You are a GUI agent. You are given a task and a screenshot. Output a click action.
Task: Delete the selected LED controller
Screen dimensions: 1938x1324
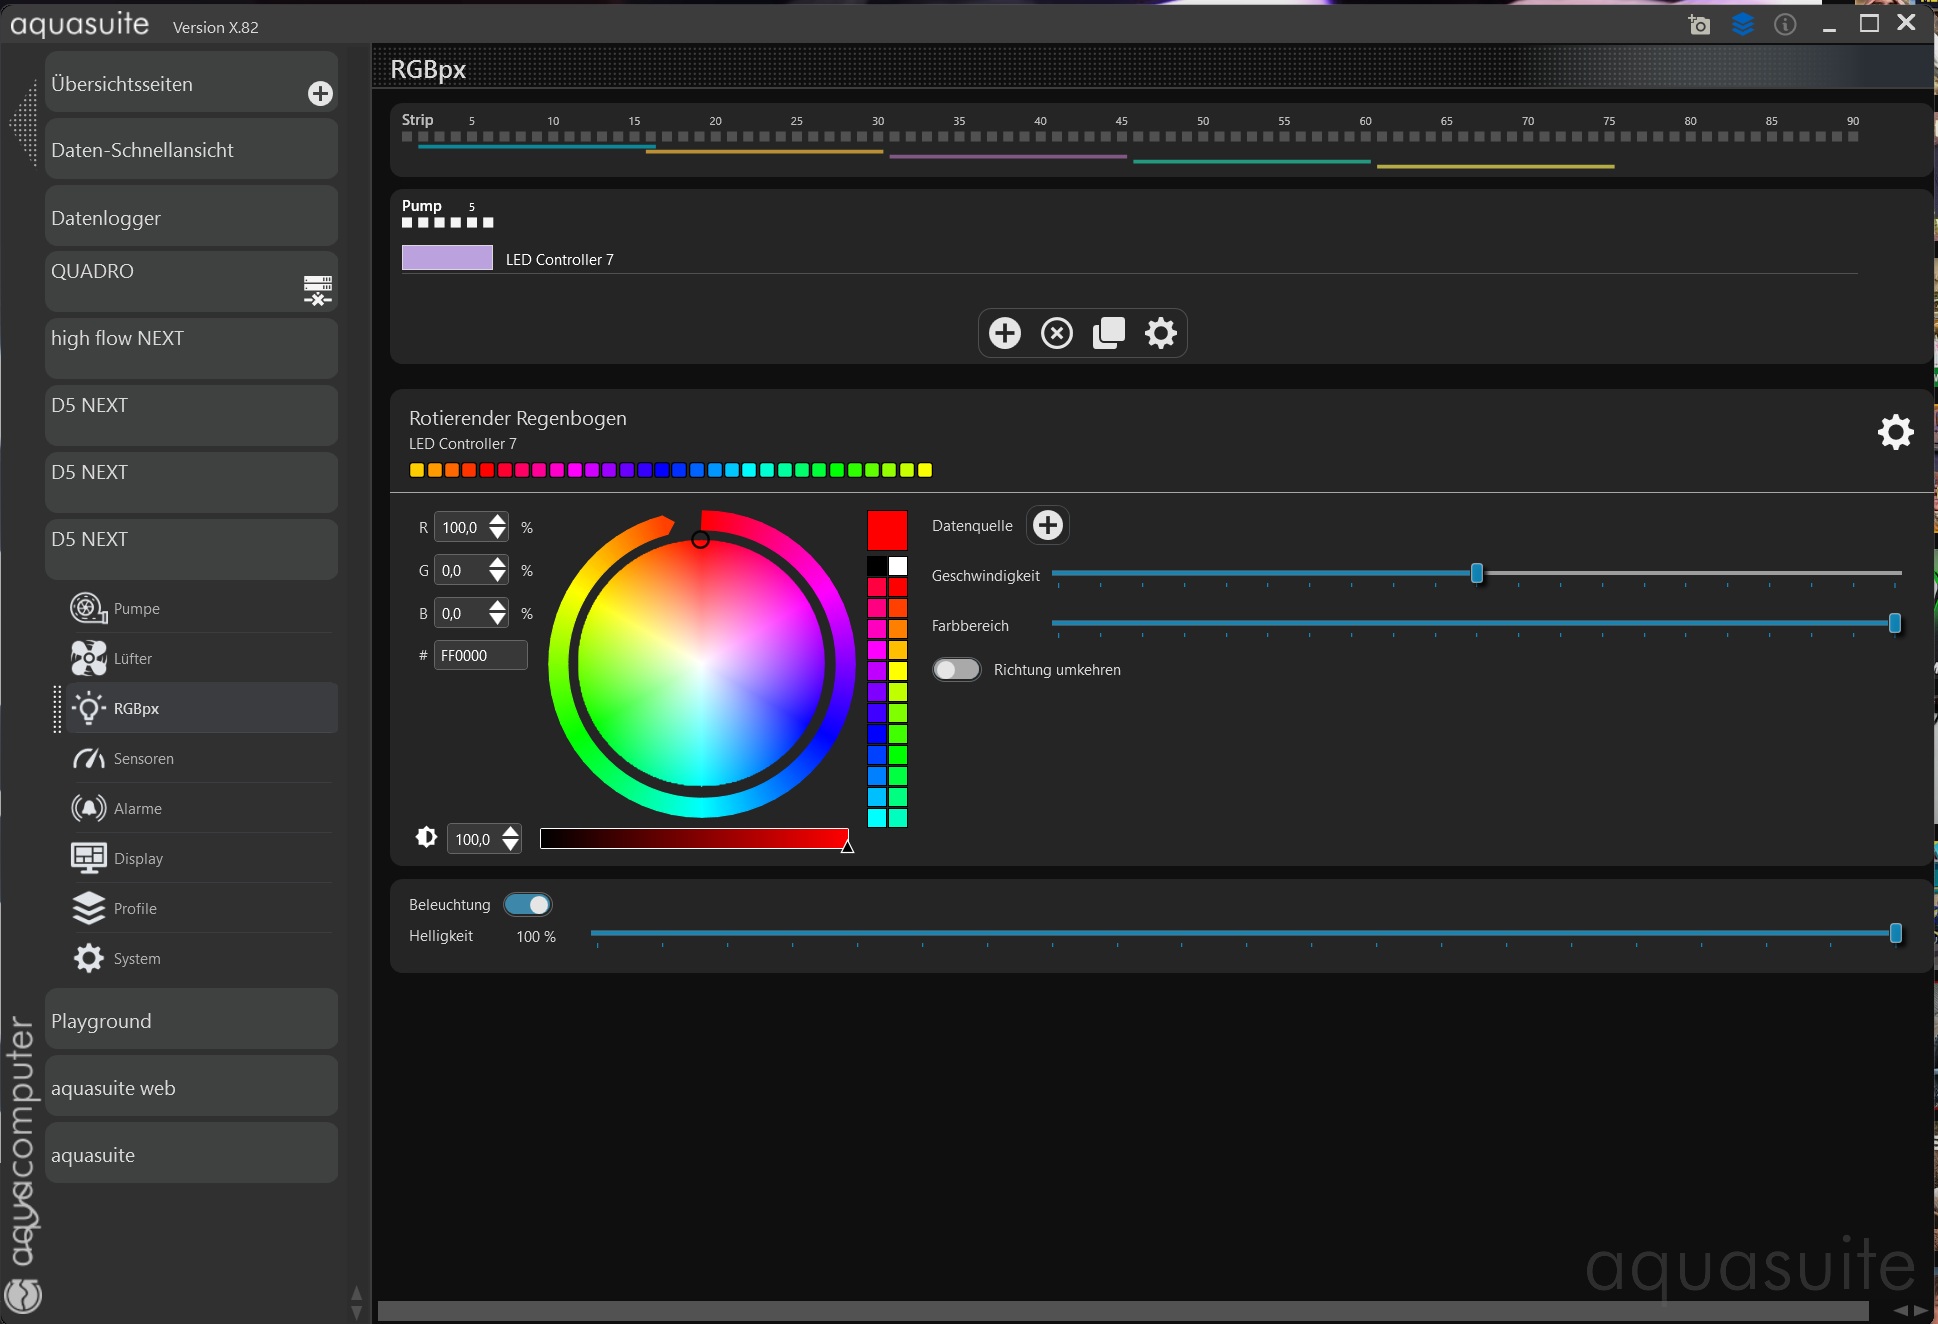[1057, 333]
